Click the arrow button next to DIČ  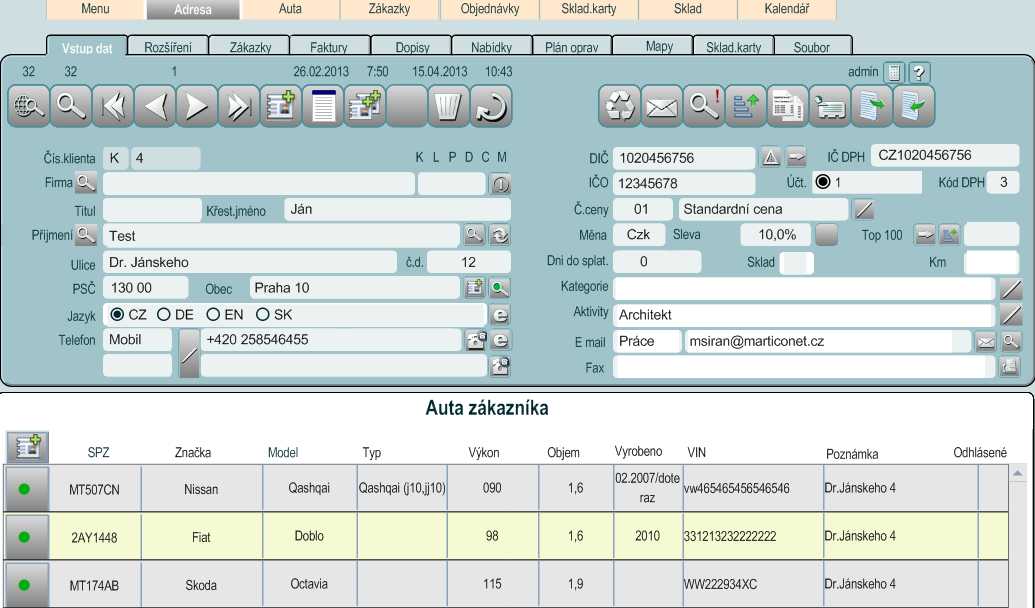[797, 157]
